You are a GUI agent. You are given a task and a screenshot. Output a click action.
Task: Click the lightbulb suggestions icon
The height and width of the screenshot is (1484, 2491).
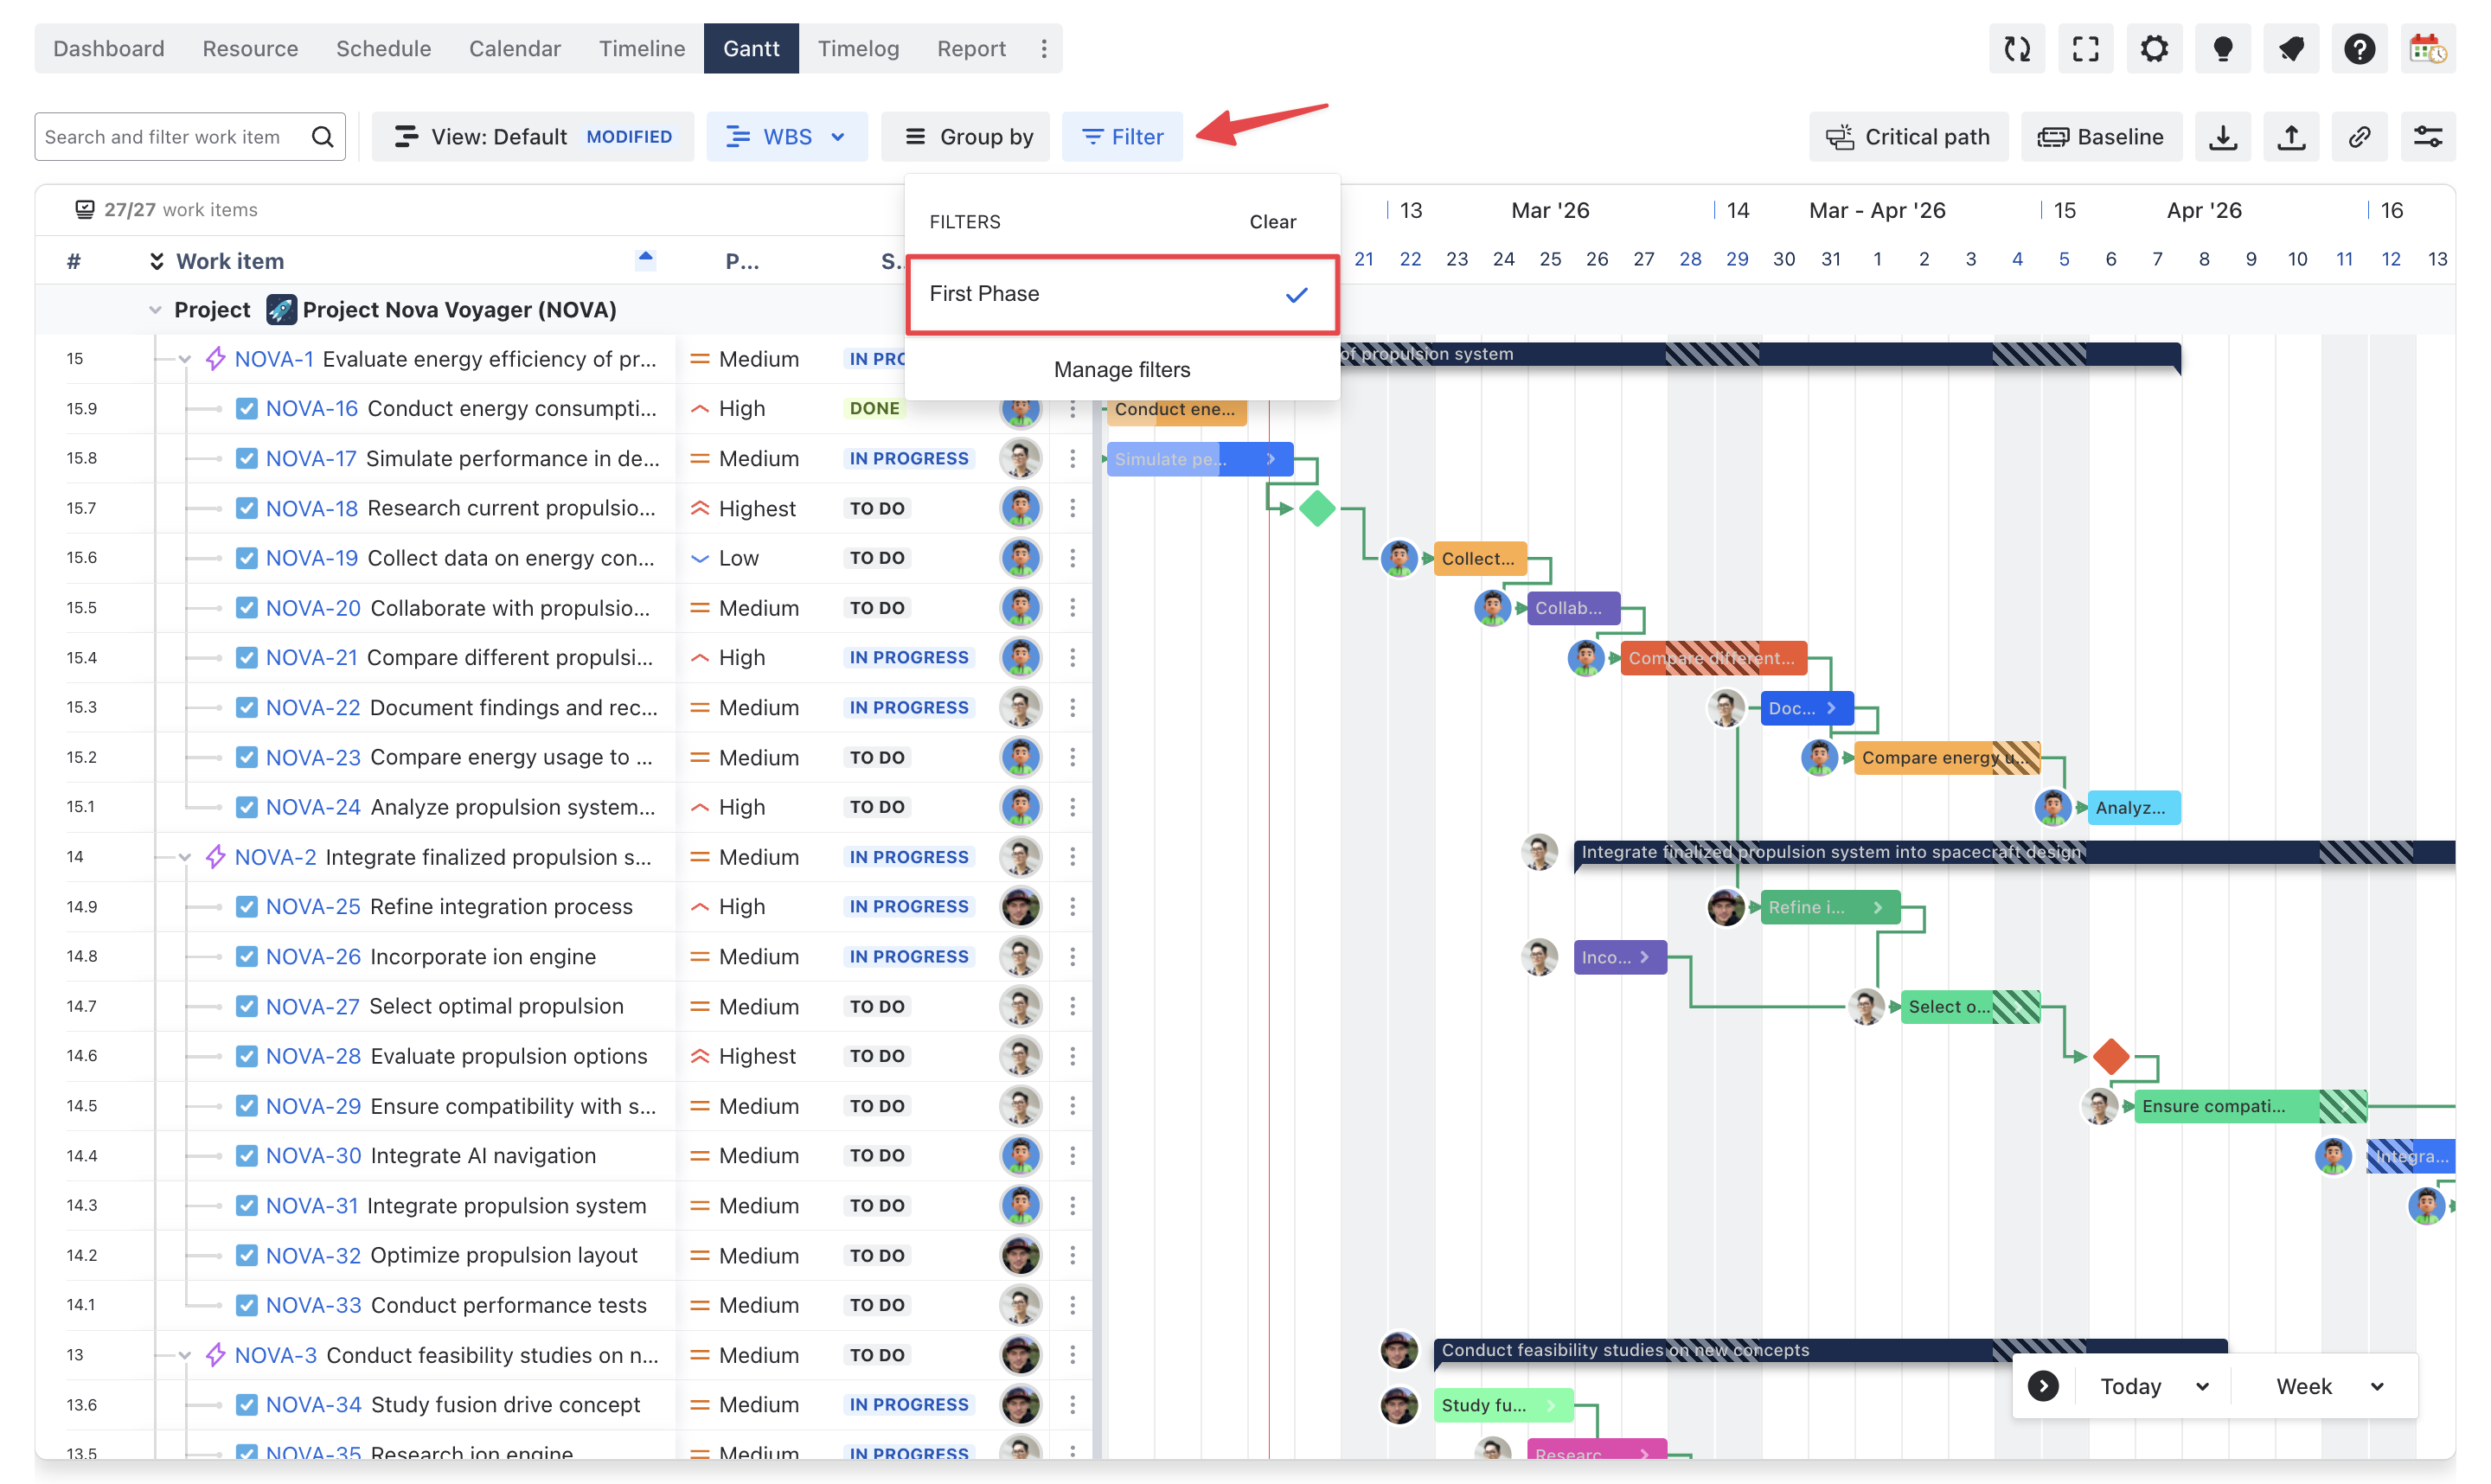2222,48
